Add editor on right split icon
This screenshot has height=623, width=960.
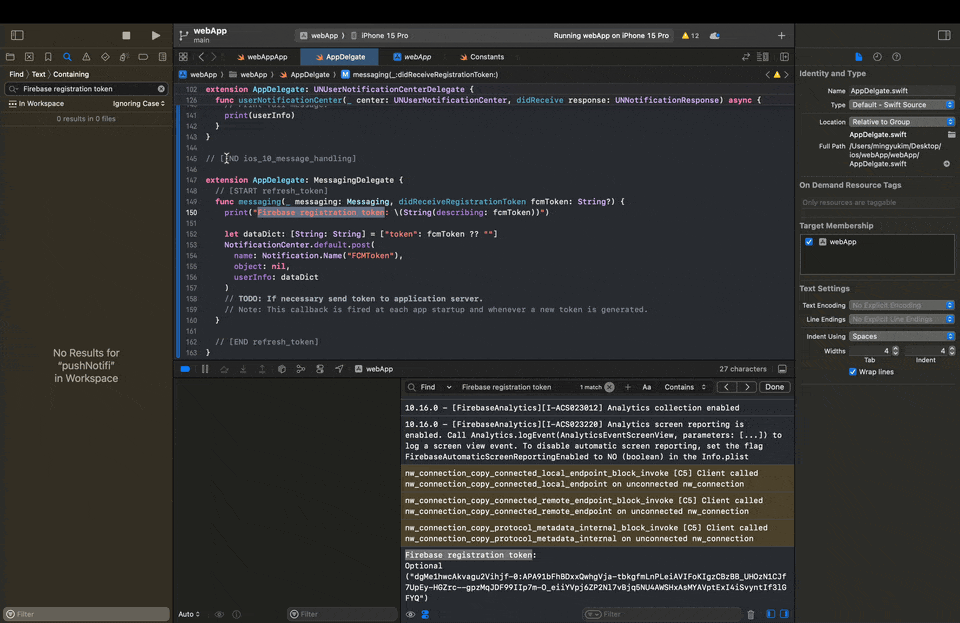click(x=784, y=57)
